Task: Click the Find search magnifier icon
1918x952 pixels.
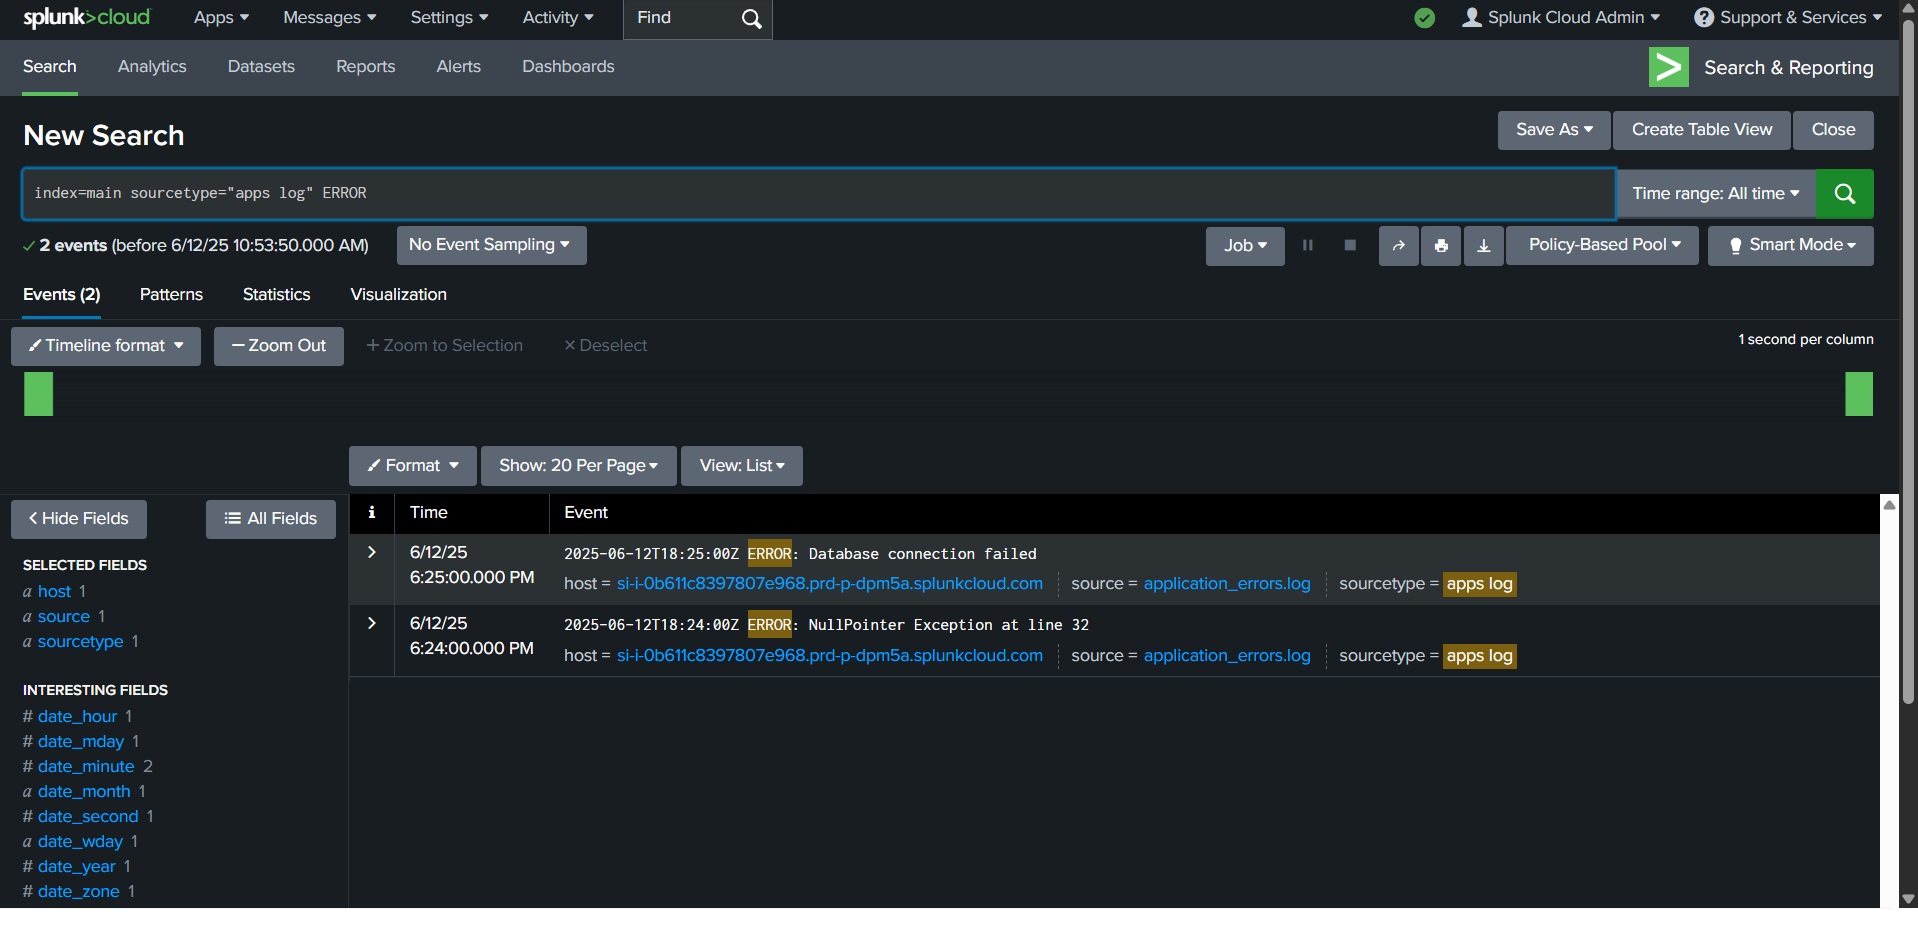Action: [x=752, y=19]
